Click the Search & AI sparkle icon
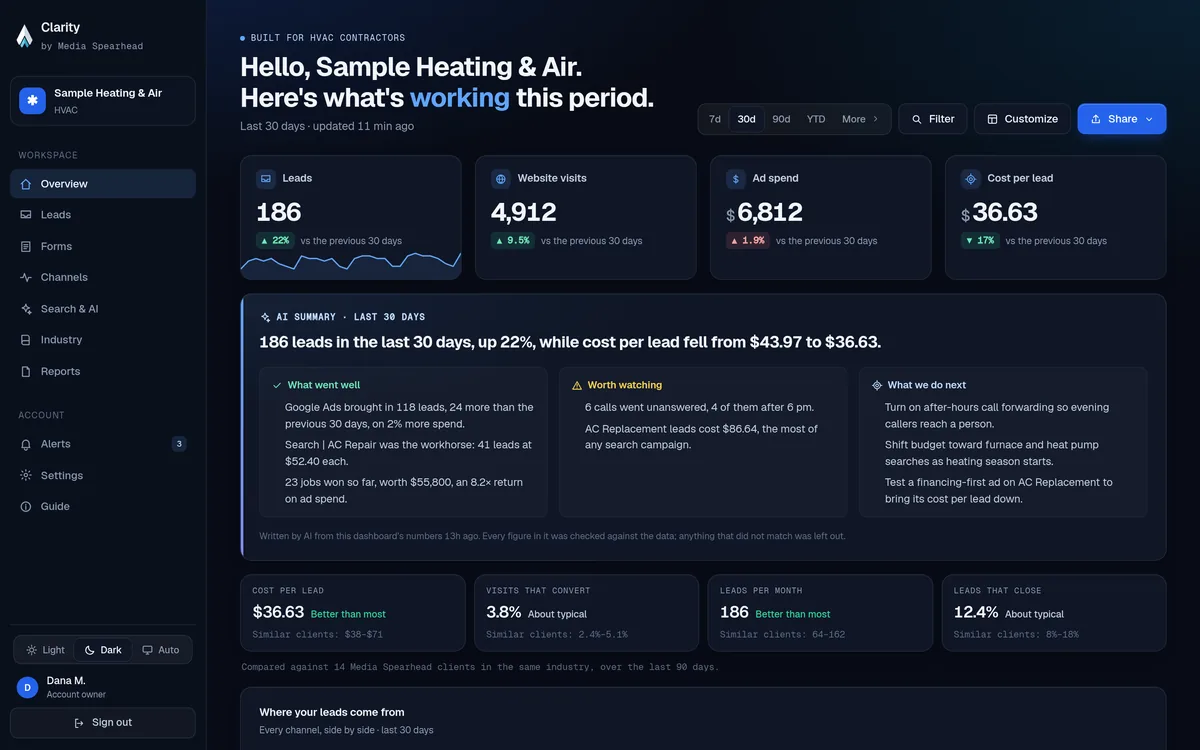This screenshot has height=750, width=1200. tap(26, 309)
